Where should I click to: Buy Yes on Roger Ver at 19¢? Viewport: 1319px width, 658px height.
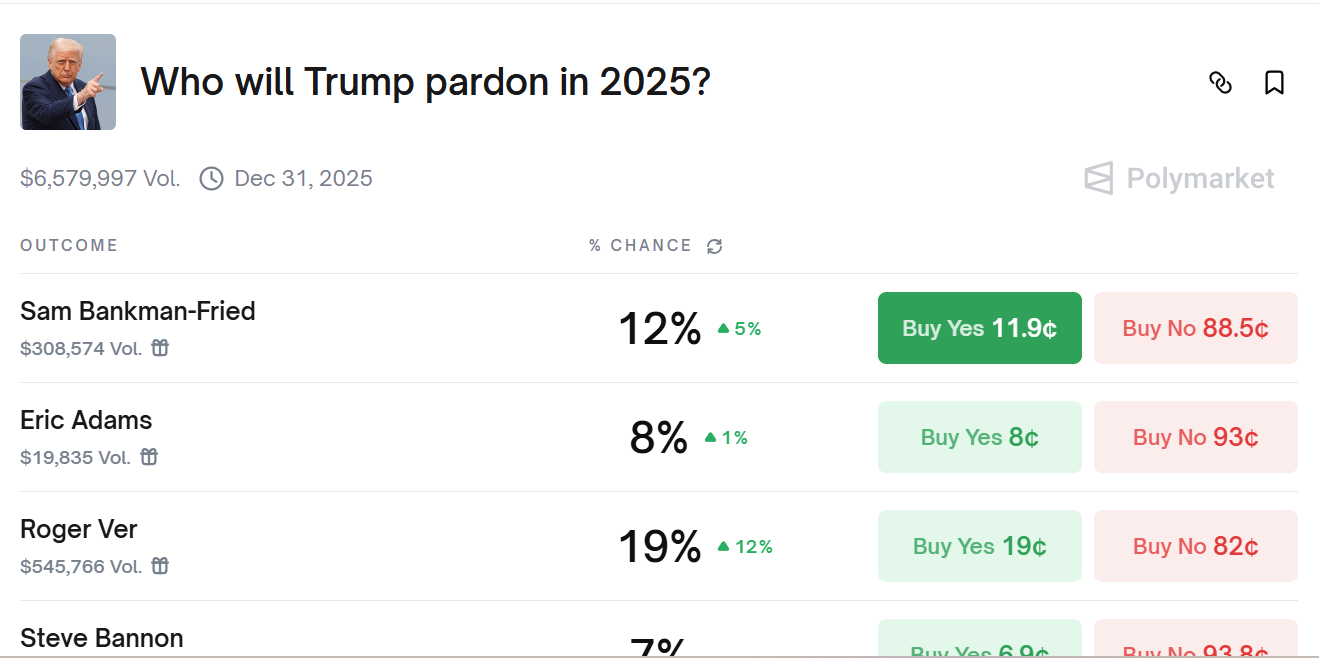(x=979, y=546)
